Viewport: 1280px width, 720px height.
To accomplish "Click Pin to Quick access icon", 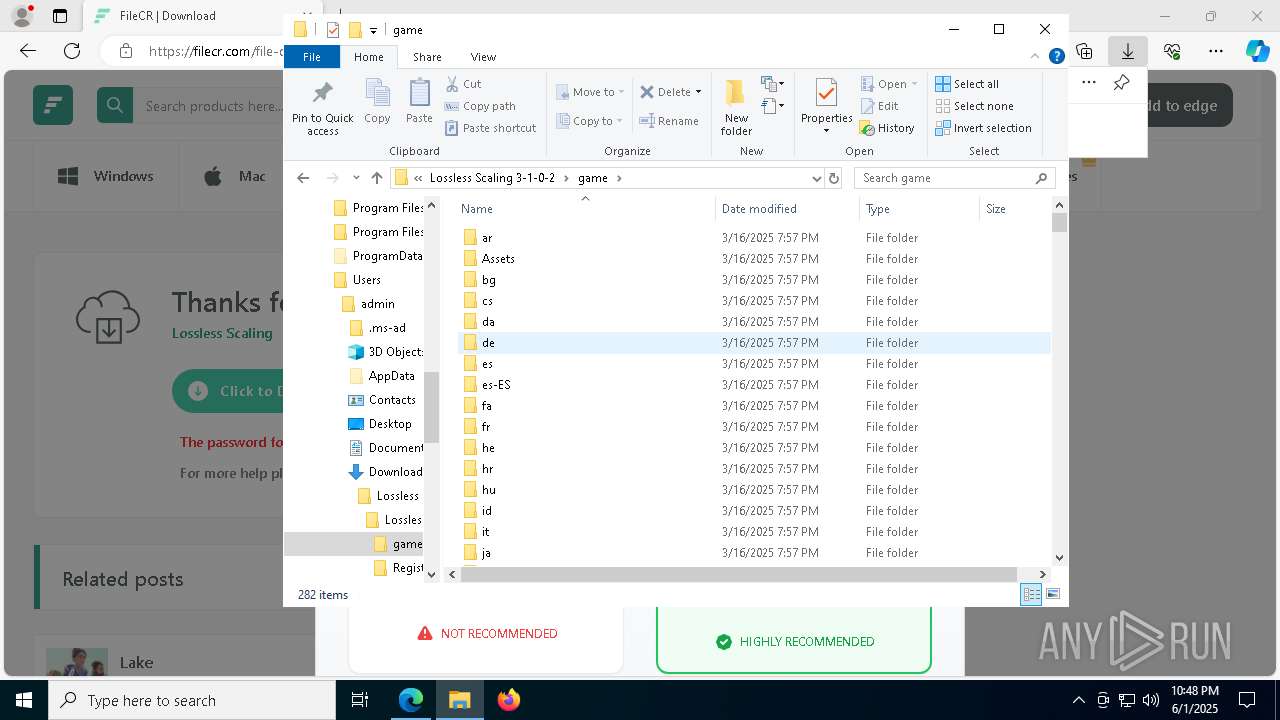I will click(x=322, y=108).
